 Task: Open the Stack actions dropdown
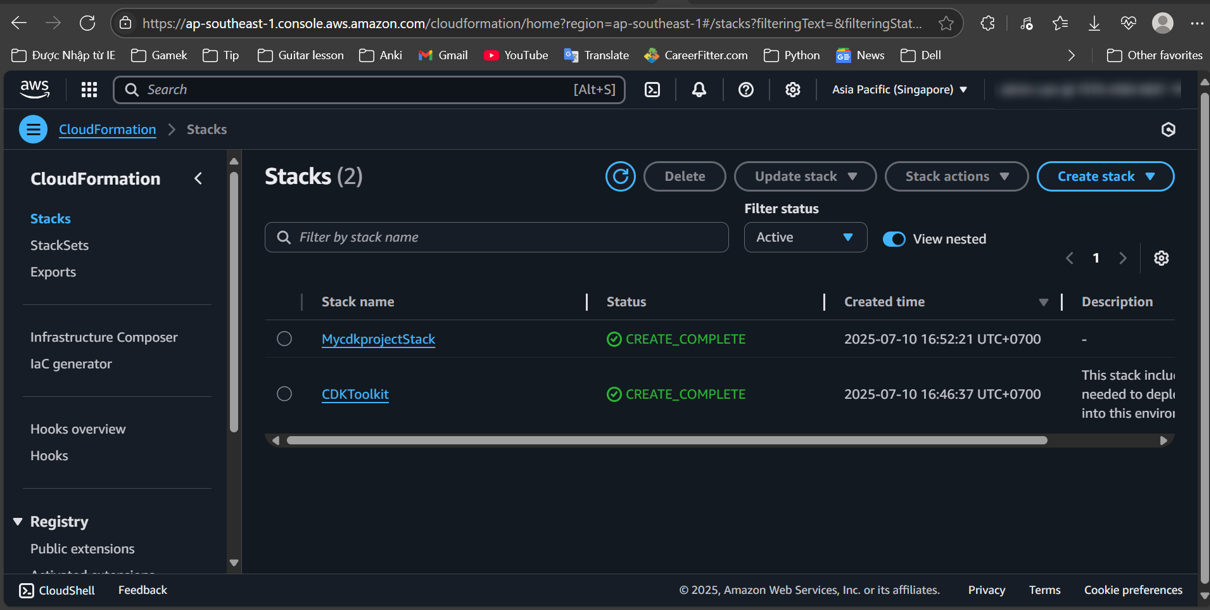(956, 176)
